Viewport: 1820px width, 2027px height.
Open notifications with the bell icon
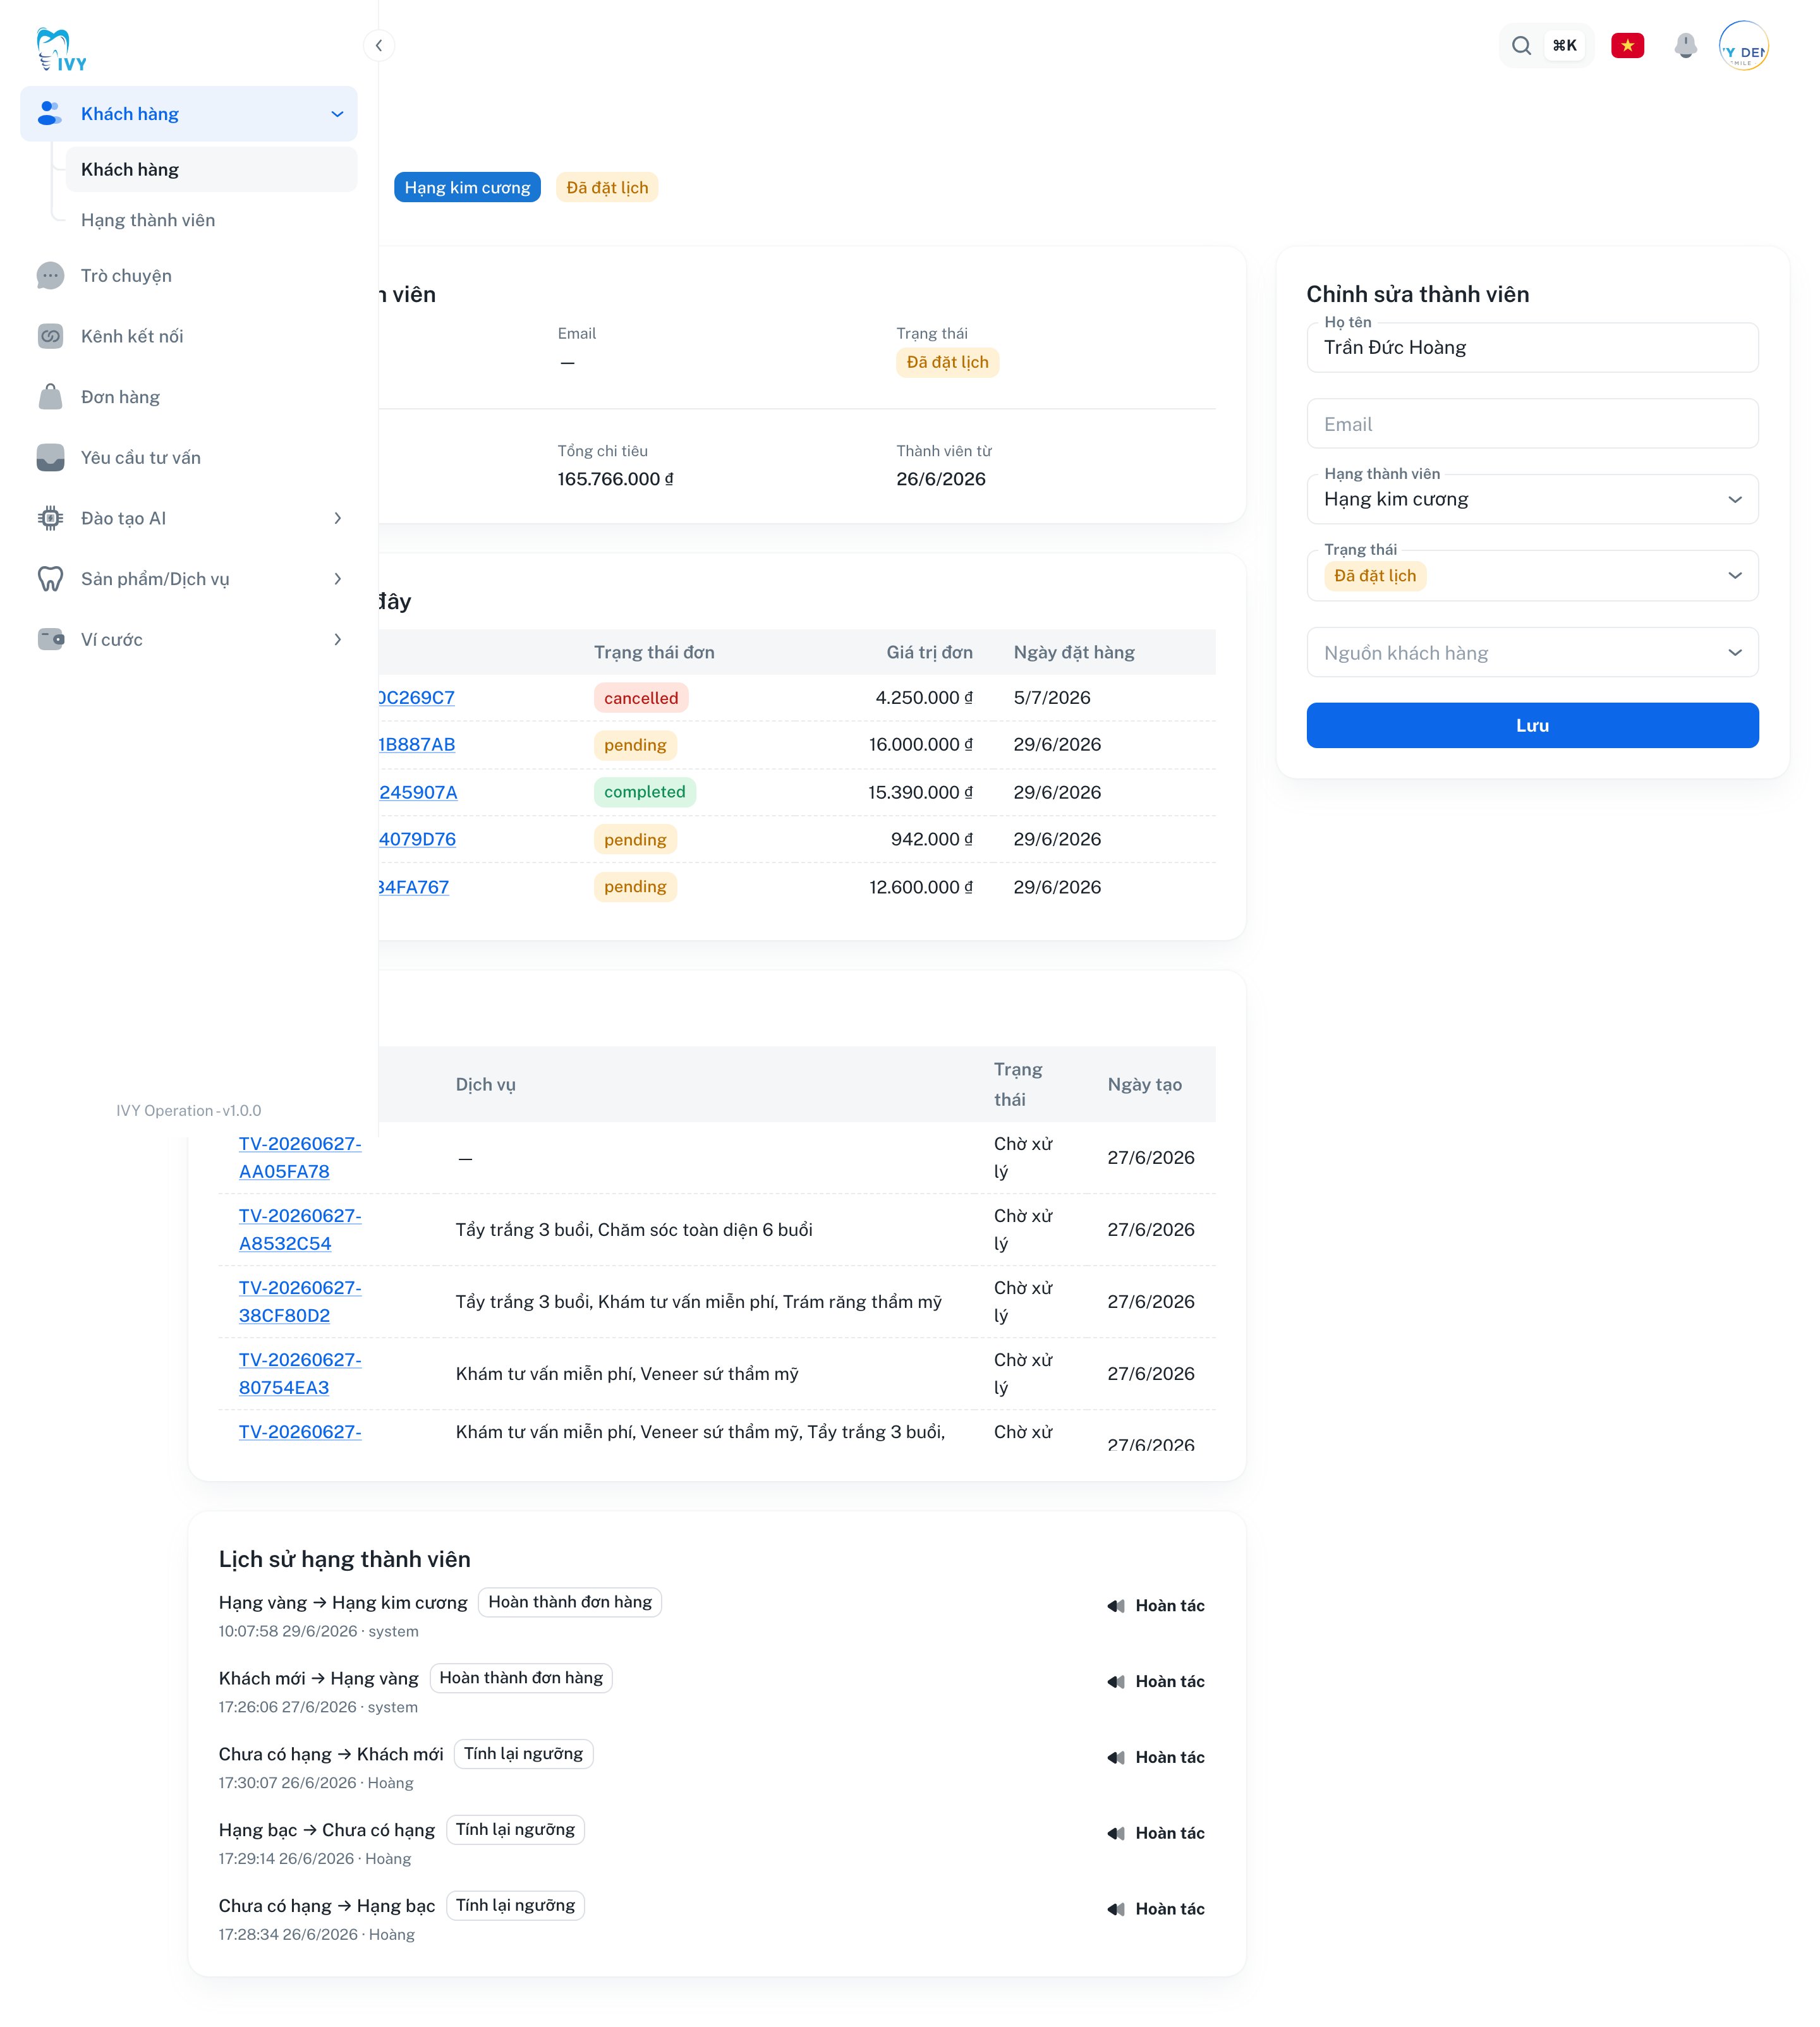pyautogui.click(x=1686, y=45)
